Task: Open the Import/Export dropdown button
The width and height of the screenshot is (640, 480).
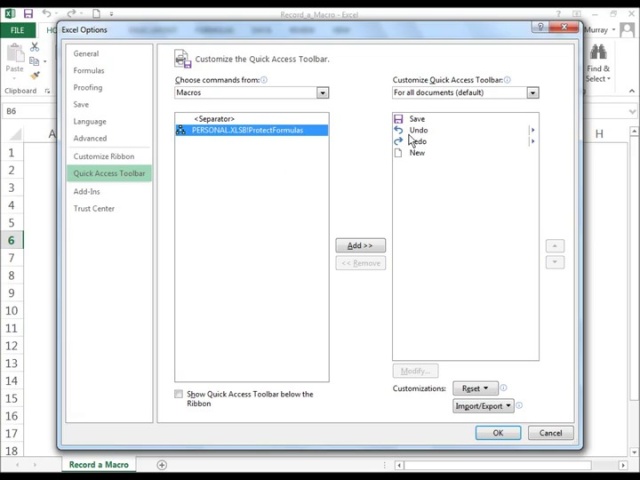Action: (483, 406)
